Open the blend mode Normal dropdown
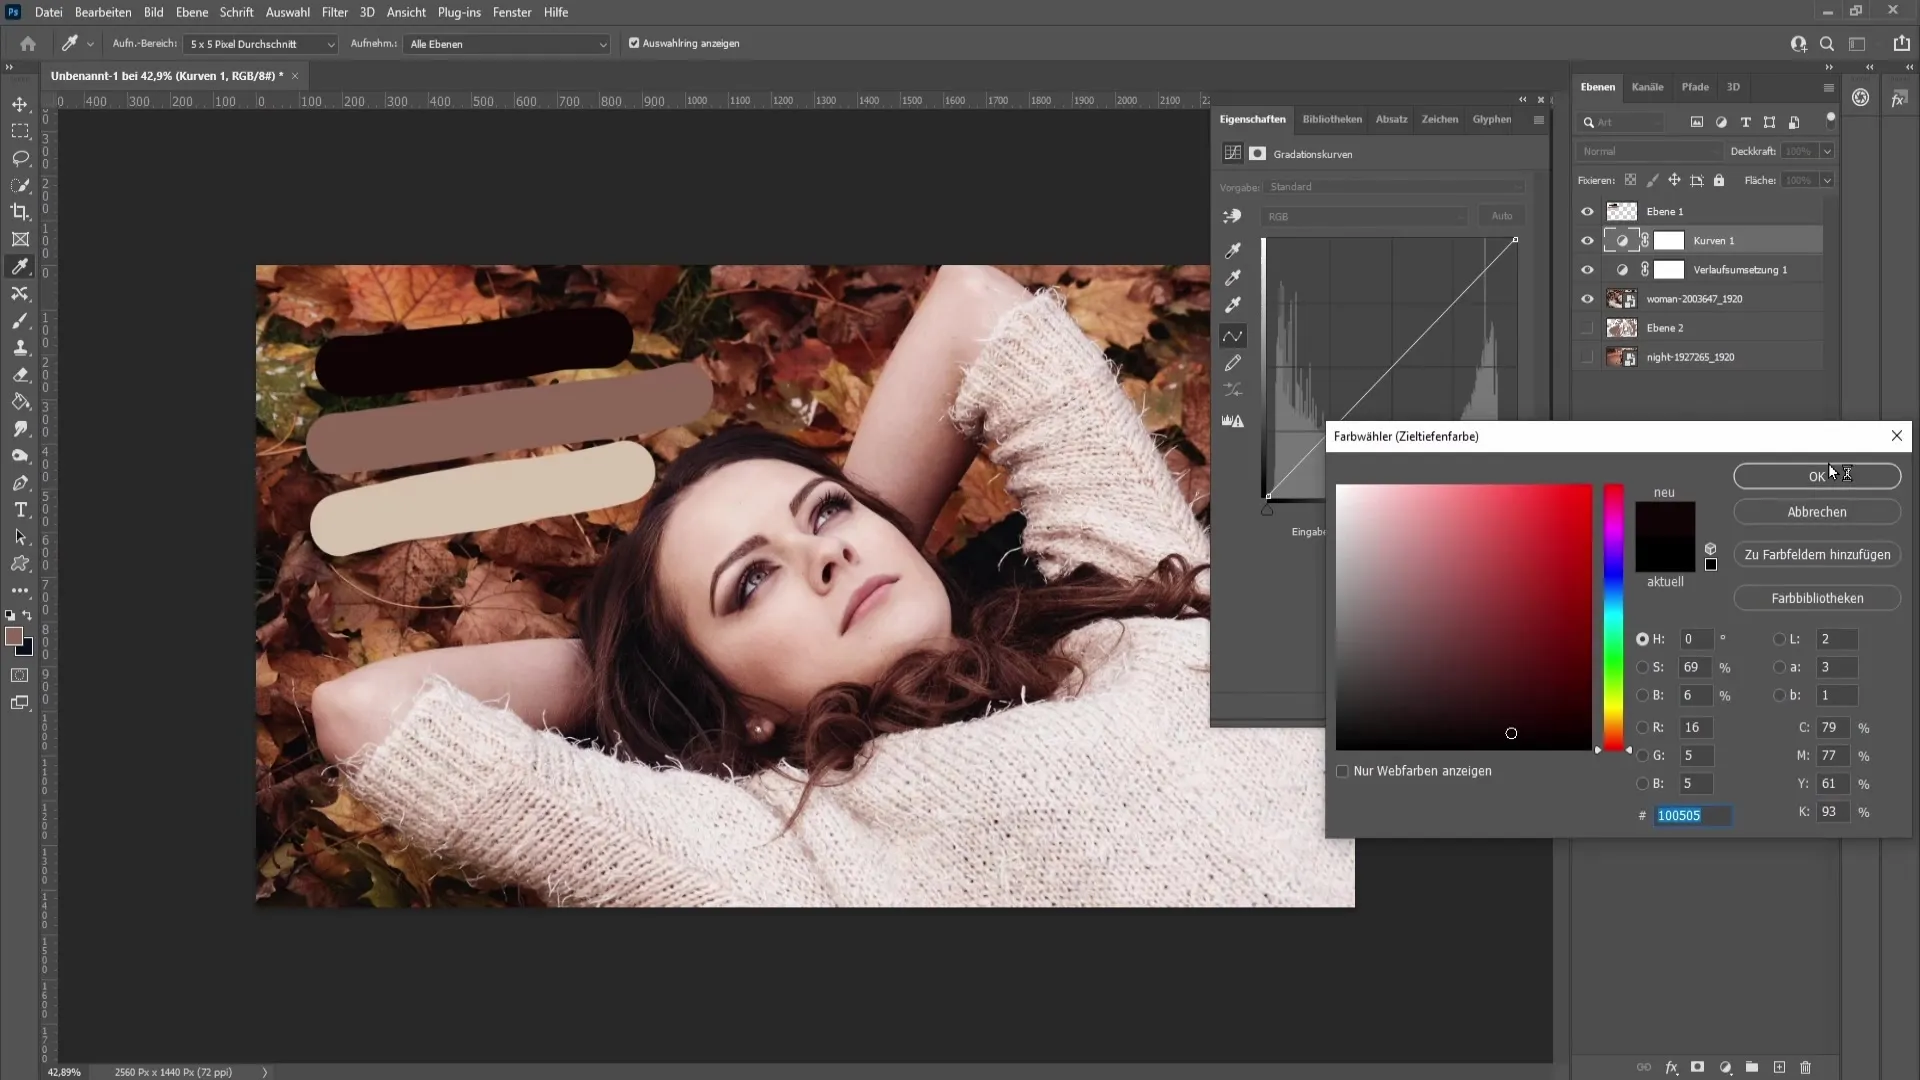 pyautogui.click(x=1649, y=151)
